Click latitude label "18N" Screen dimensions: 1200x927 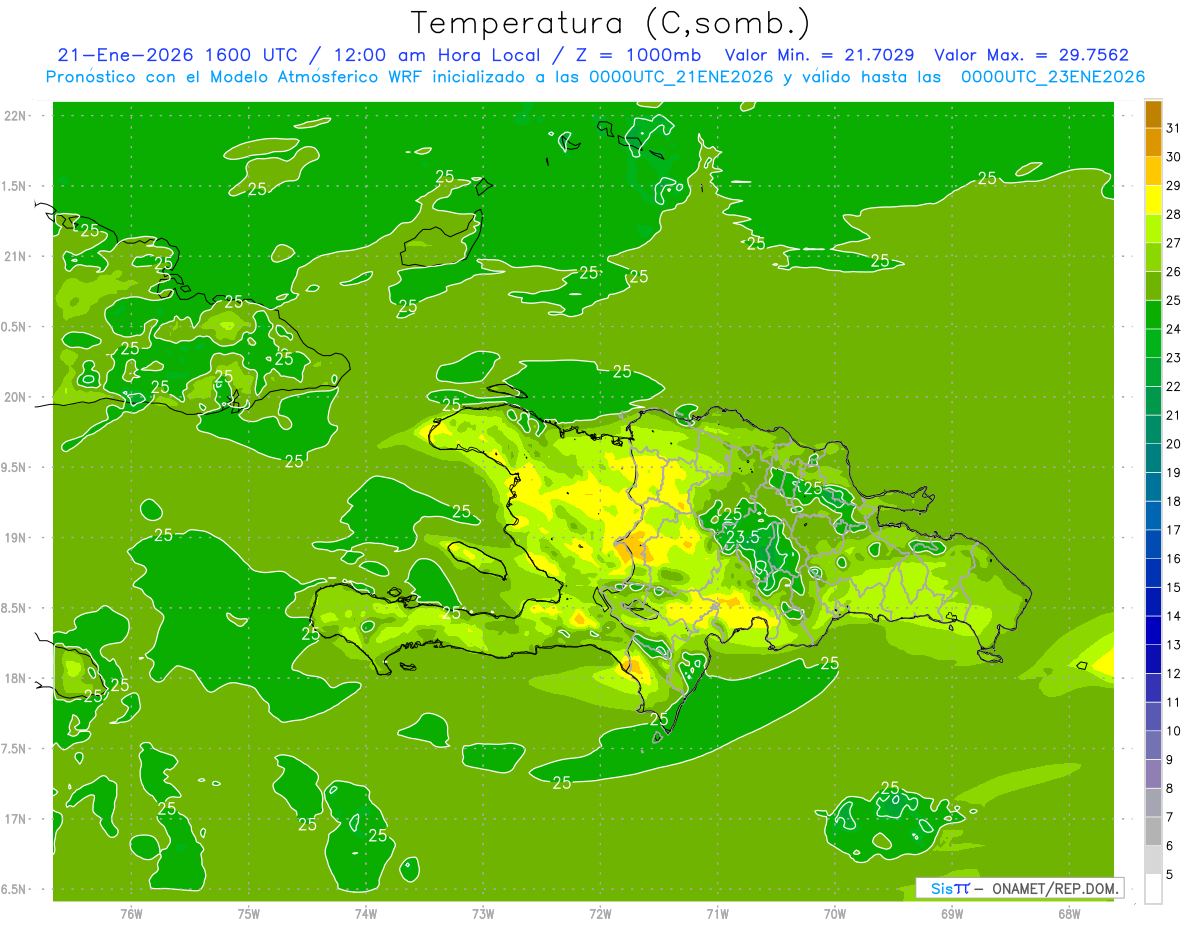(x=17, y=678)
